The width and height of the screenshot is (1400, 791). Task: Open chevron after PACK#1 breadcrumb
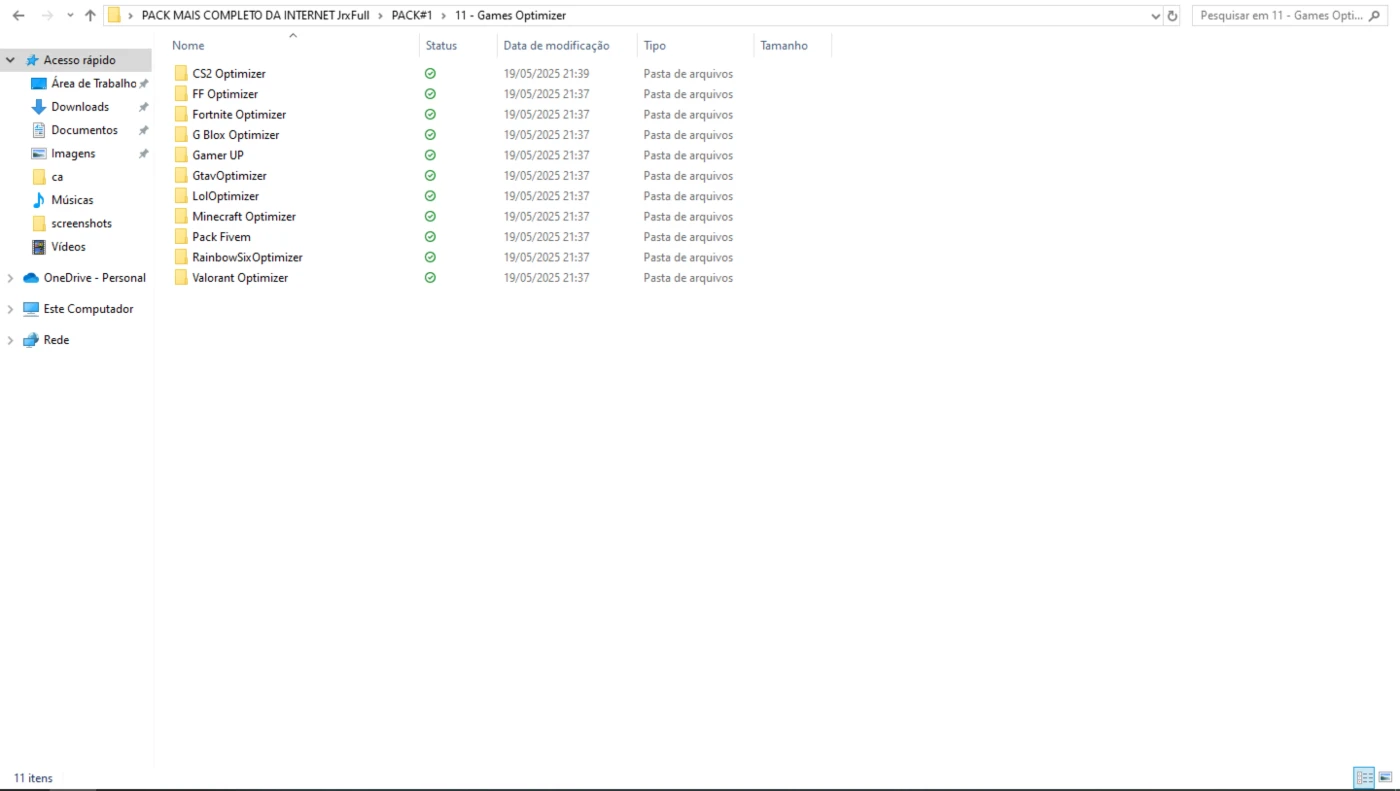tap(444, 15)
